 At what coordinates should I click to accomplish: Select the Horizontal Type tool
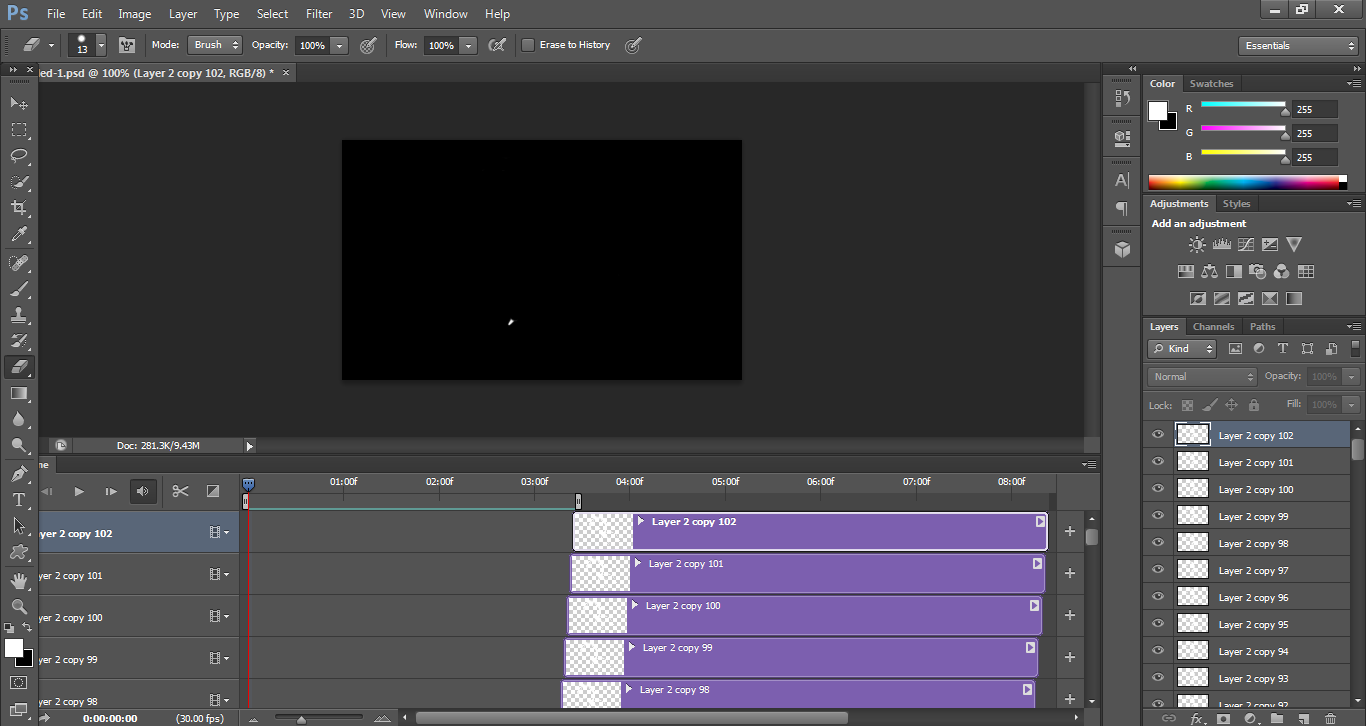pyautogui.click(x=19, y=500)
